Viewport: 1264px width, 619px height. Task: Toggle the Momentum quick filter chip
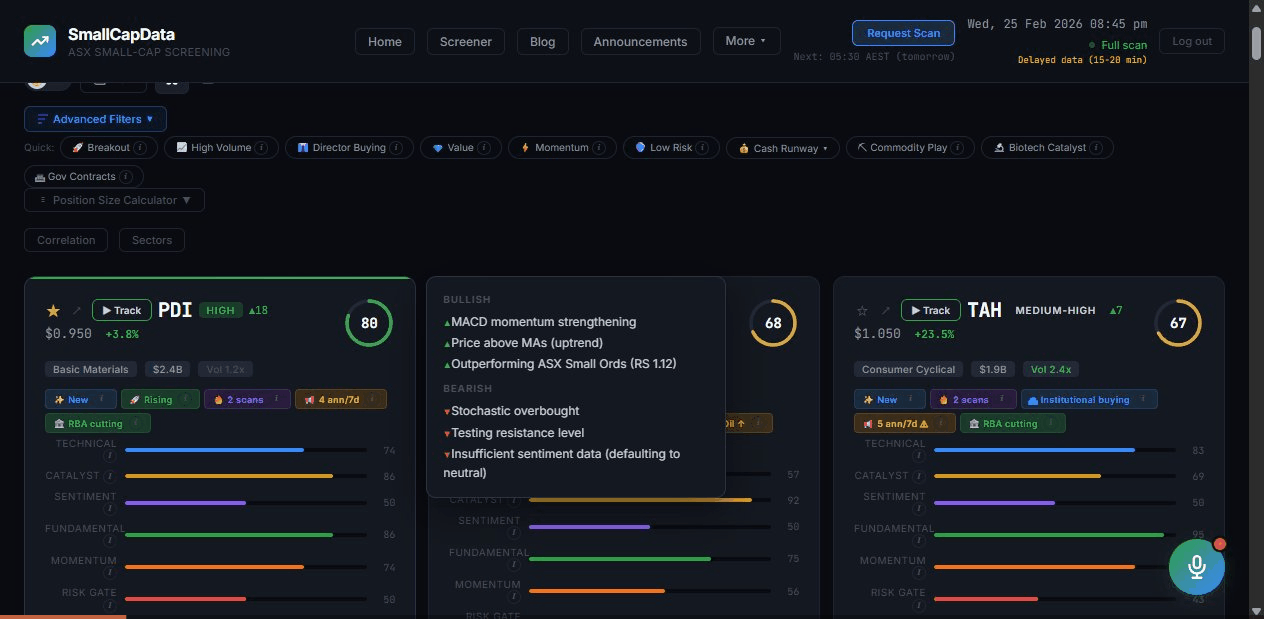tap(561, 147)
